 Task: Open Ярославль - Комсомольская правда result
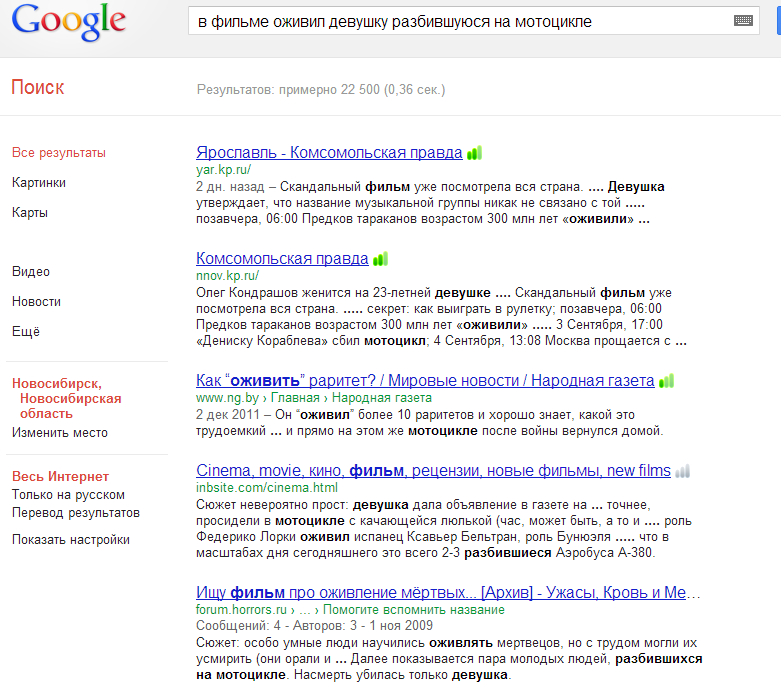329,152
